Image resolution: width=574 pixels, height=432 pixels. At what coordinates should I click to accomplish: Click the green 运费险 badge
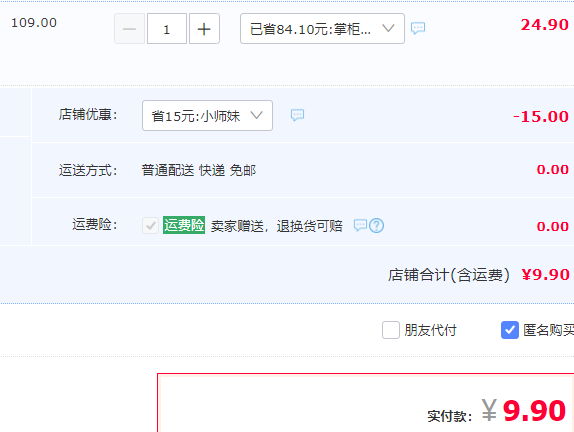click(x=184, y=225)
